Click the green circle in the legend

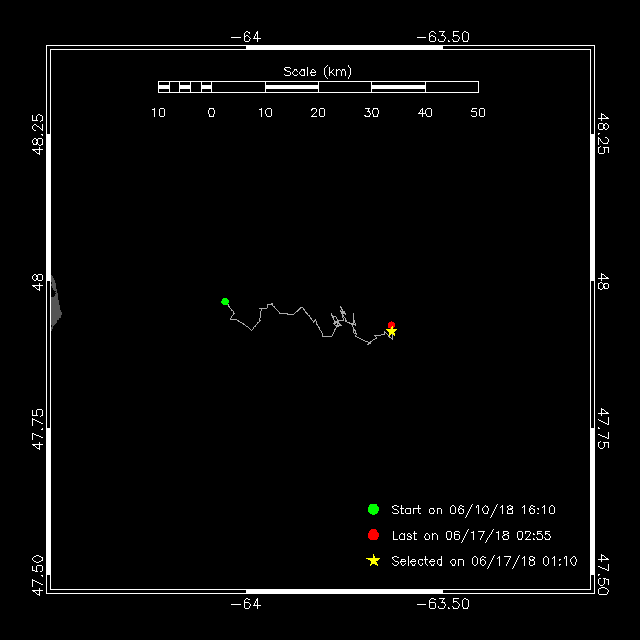pyautogui.click(x=373, y=509)
